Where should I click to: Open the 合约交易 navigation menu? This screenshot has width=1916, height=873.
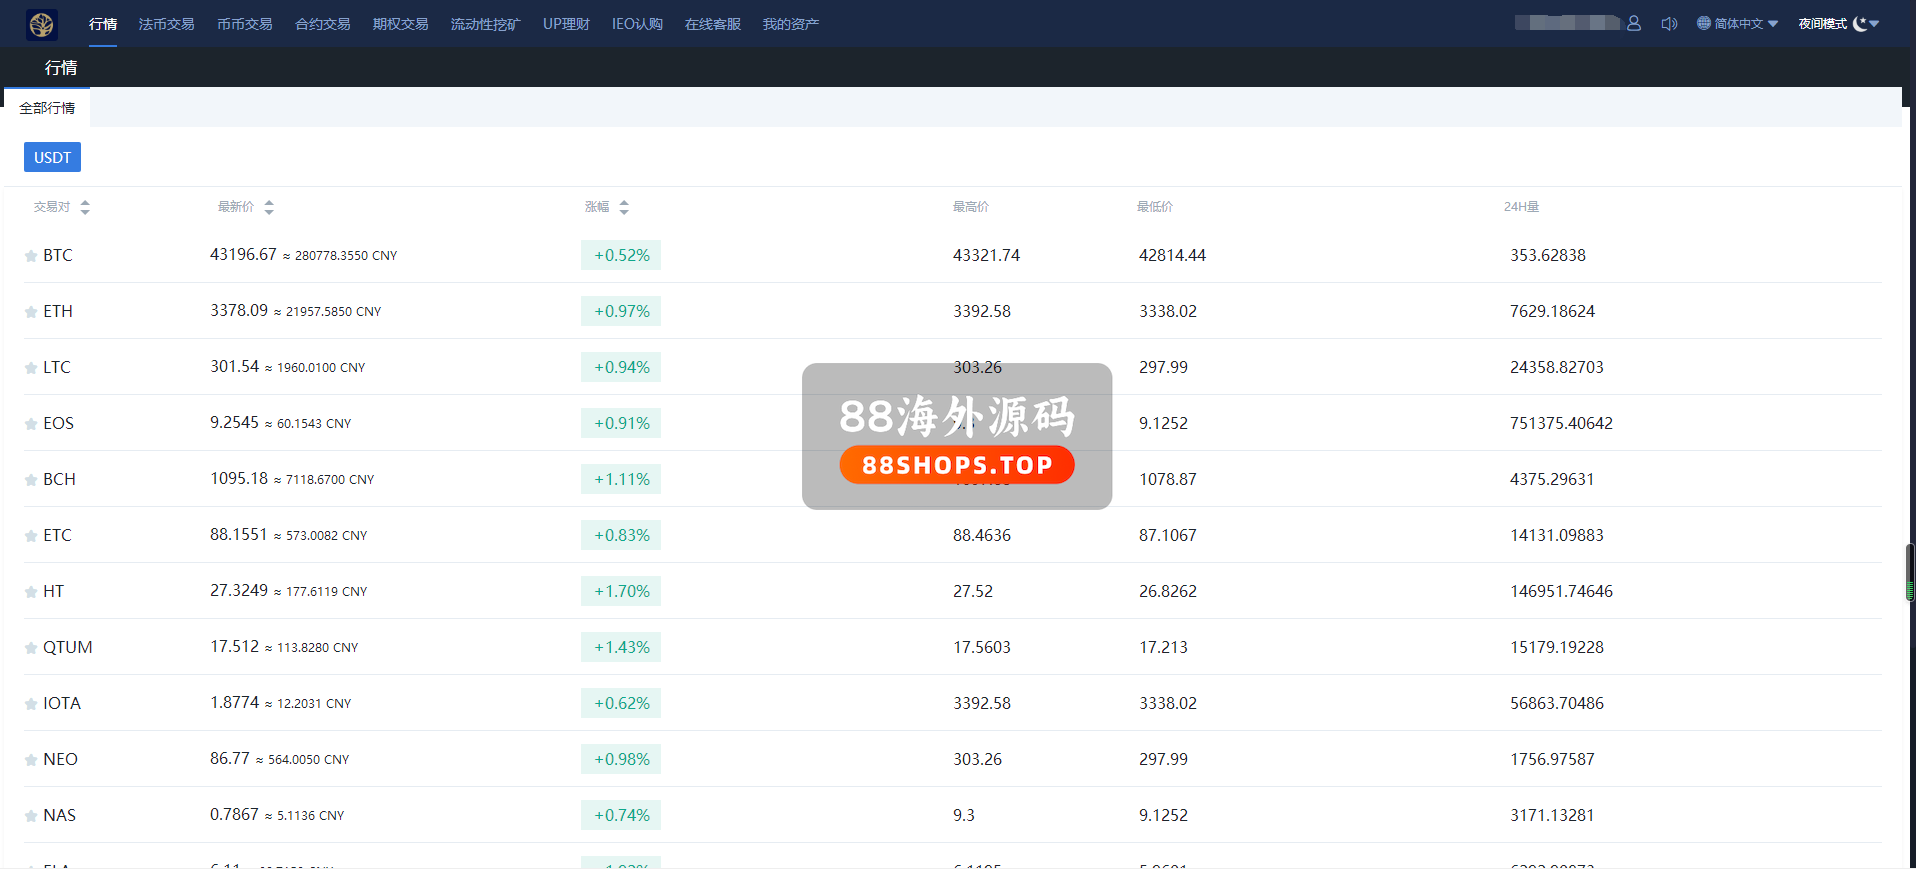322,24
